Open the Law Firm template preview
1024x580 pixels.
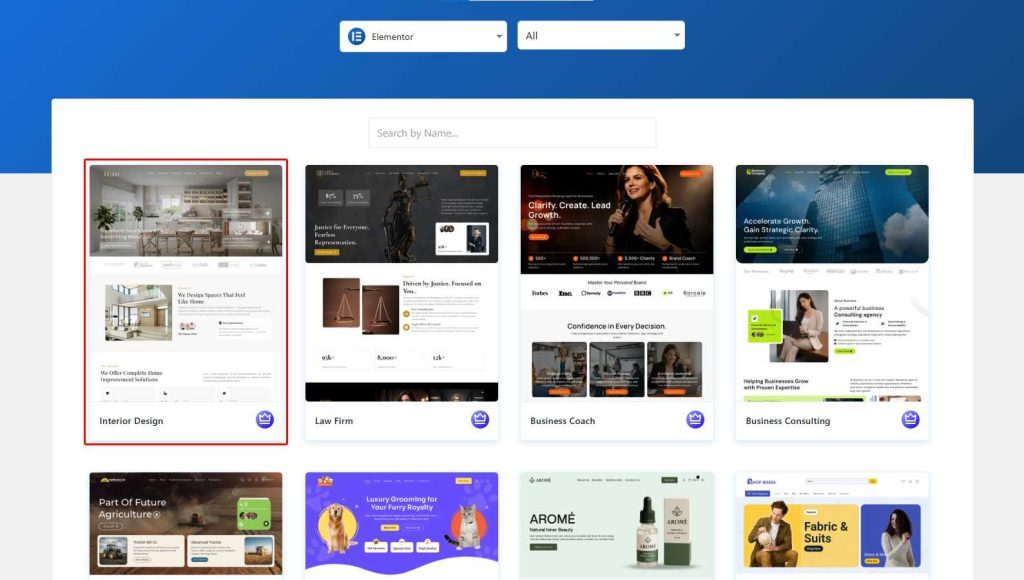(x=401, y=283)
